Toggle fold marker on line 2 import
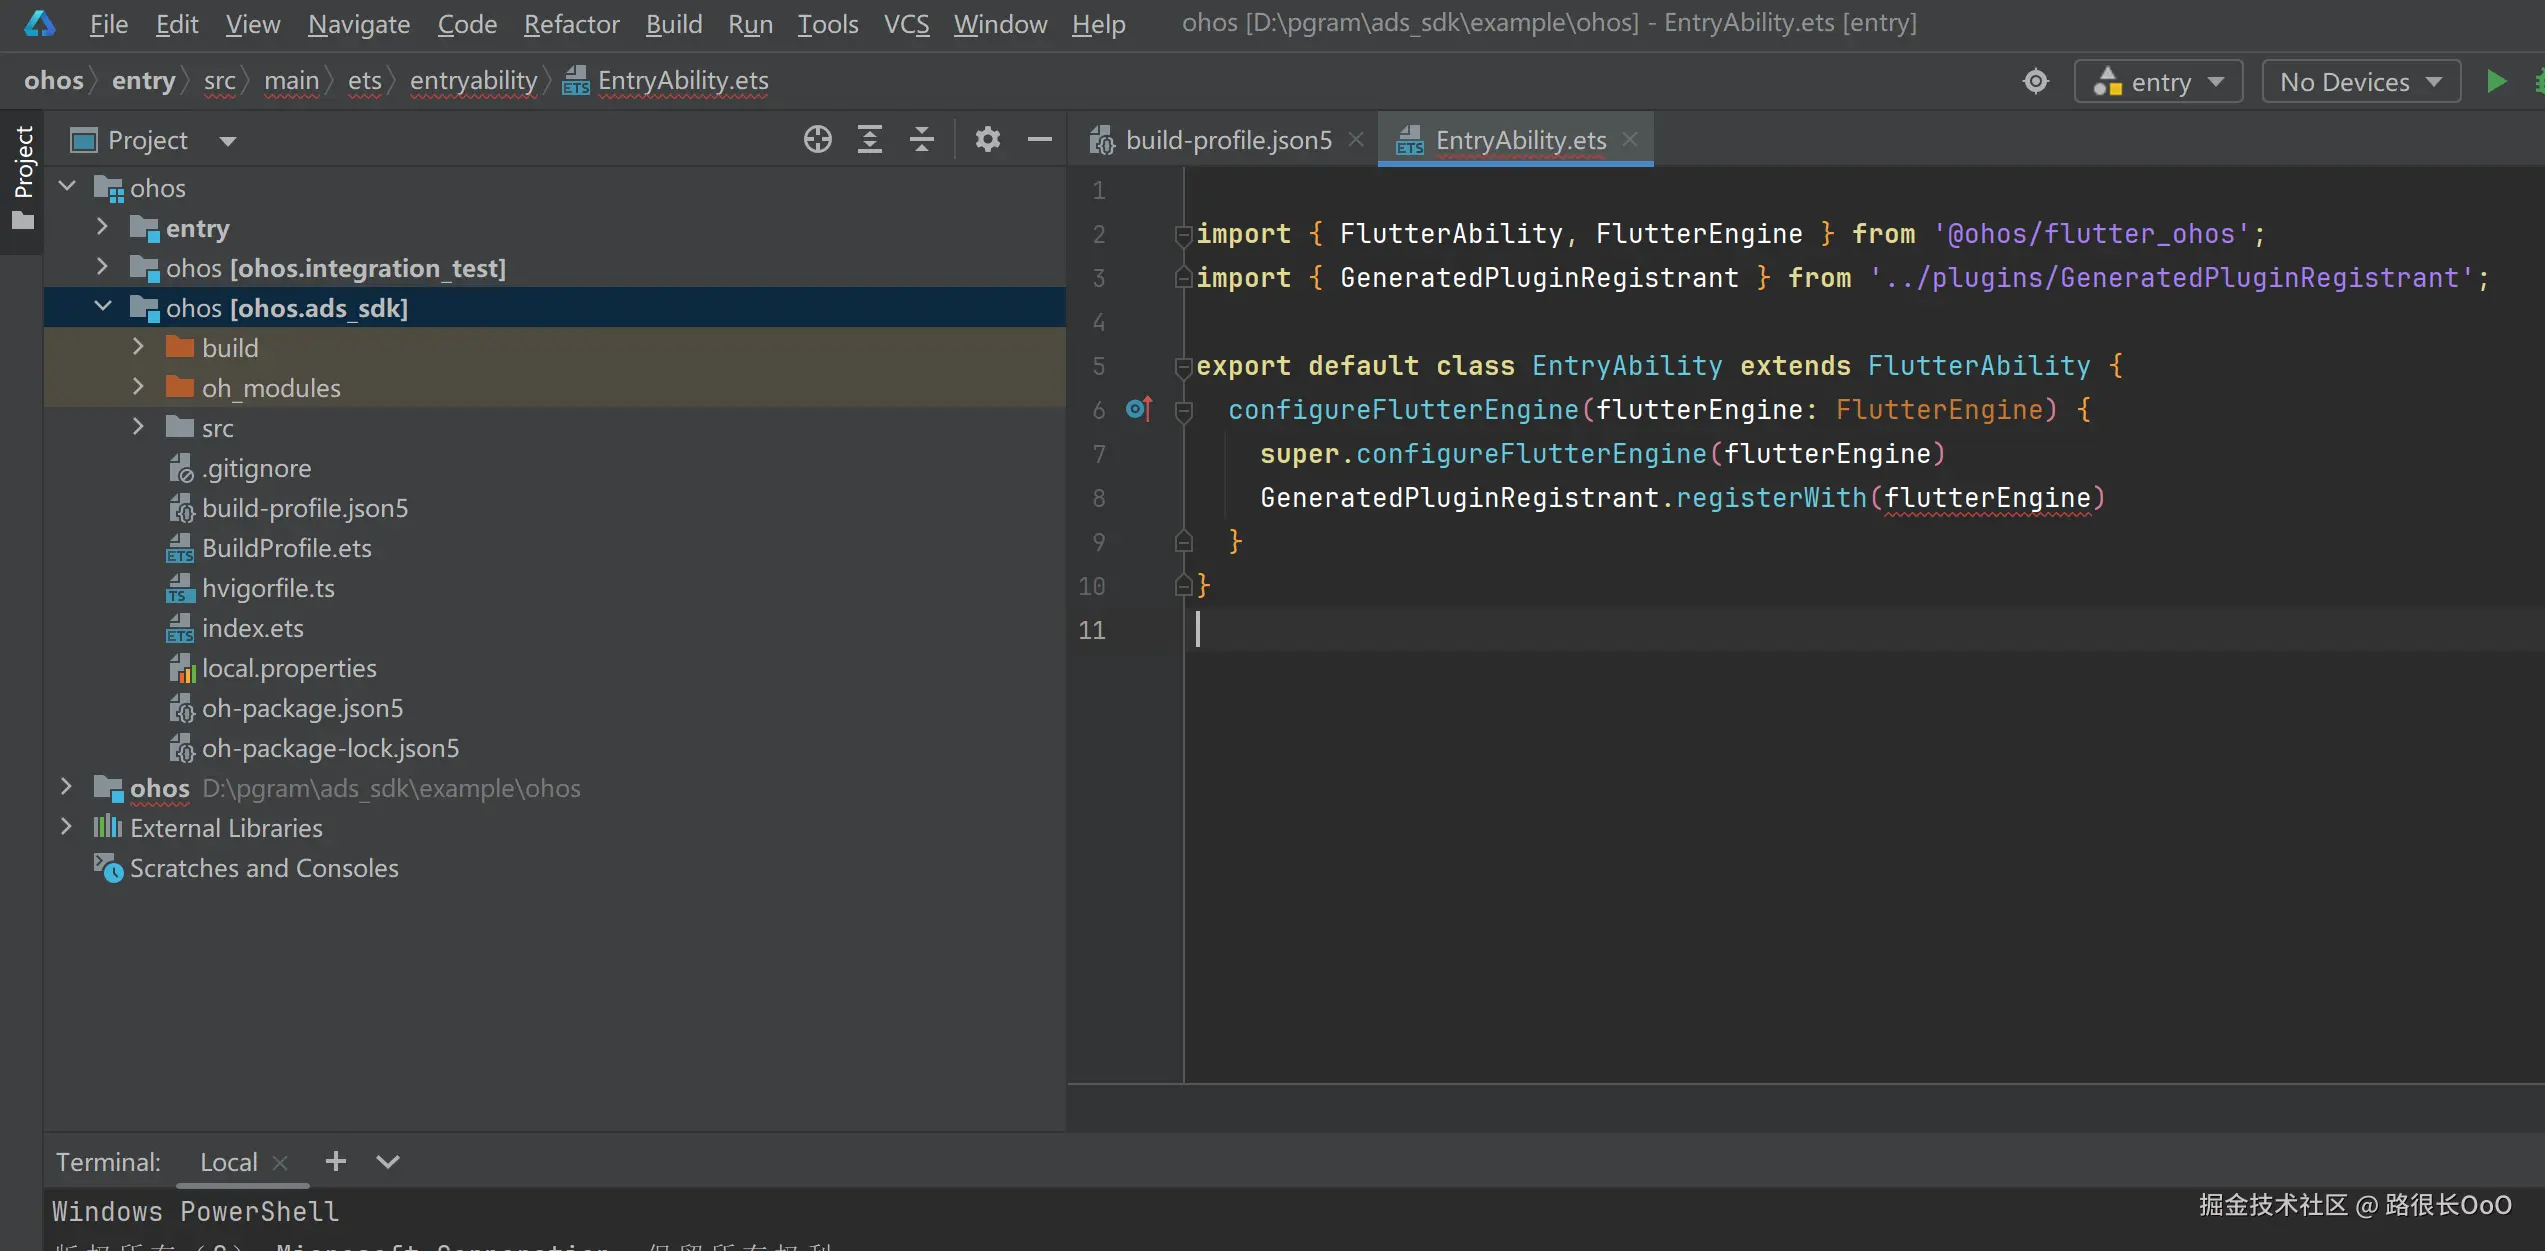The image size is (2545, 1251). pos(1183,234)
